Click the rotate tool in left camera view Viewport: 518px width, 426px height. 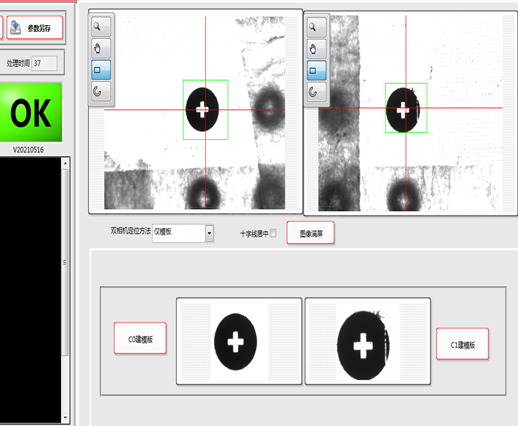coord(101,91)
